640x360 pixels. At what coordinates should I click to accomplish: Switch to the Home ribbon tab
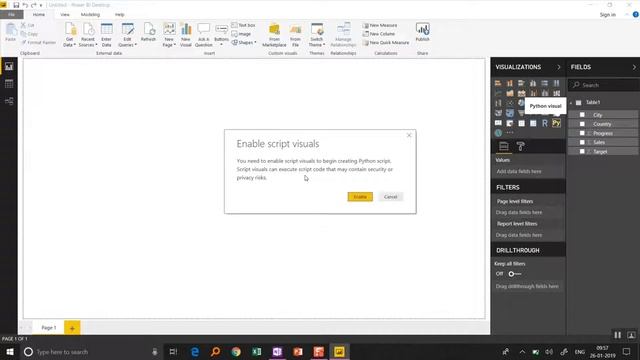[39, 15]
